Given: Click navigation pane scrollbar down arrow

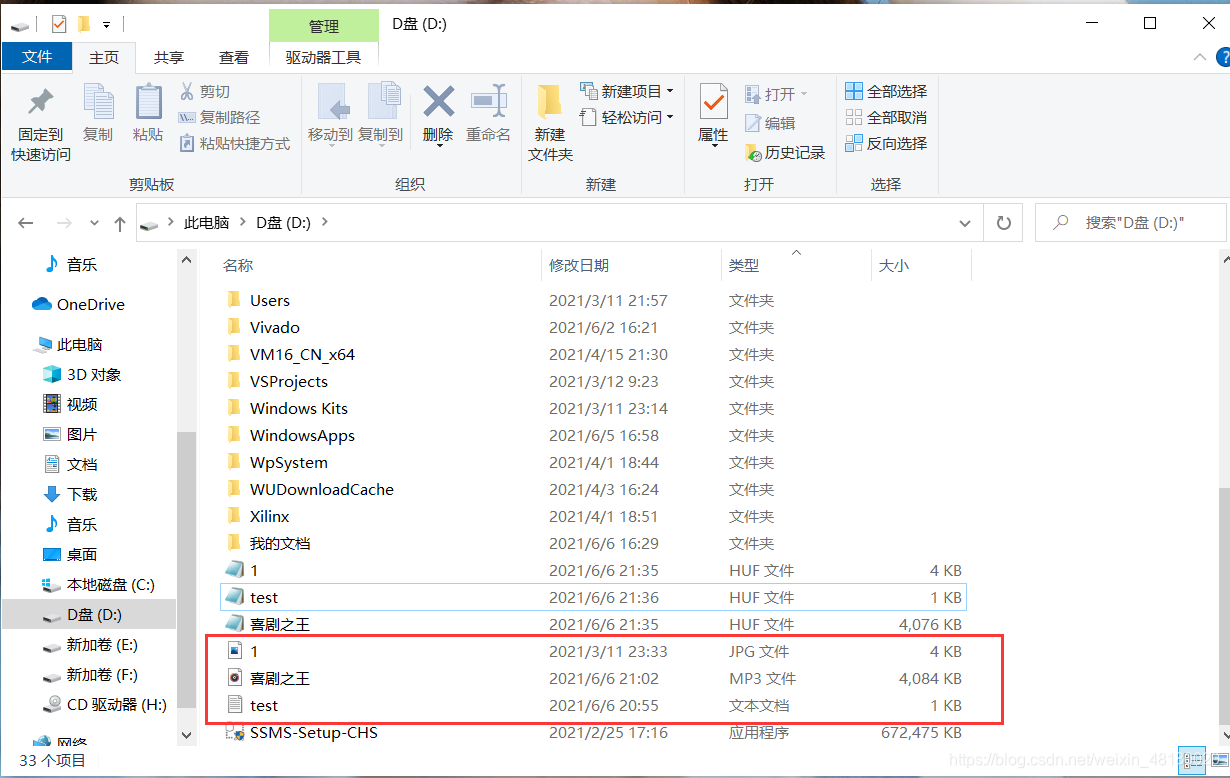Looking at the screenshot, I should [187, 734].
